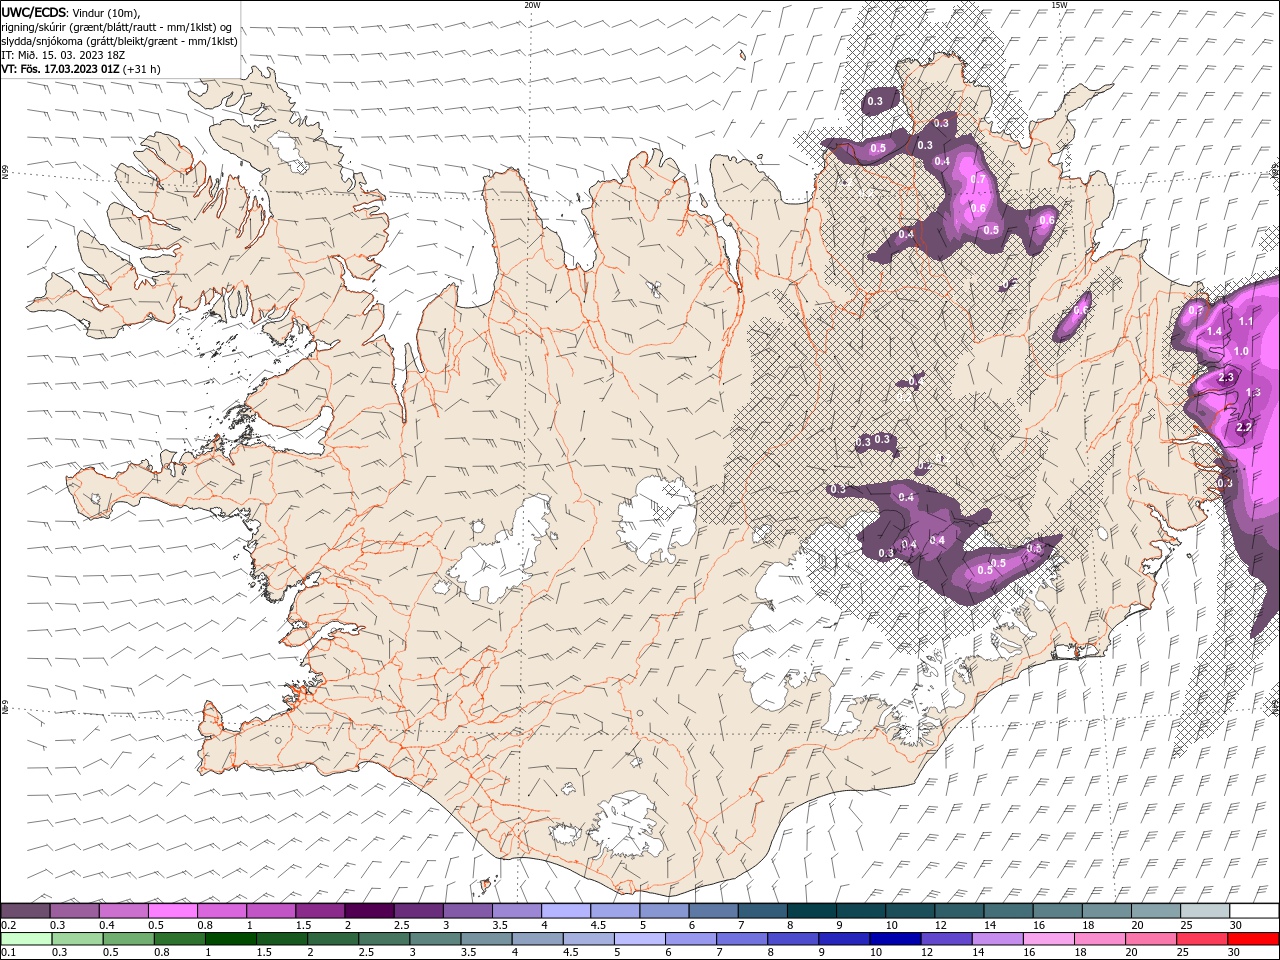Select dusky mauve 0.2–0.3 upper legend swatch
Image resolution: width=1280 pixels, height=960 pixels.
[x=26, y=911]
